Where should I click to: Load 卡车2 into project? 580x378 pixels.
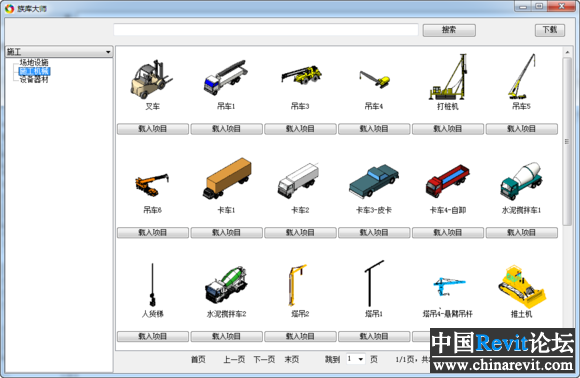(300, 233)
